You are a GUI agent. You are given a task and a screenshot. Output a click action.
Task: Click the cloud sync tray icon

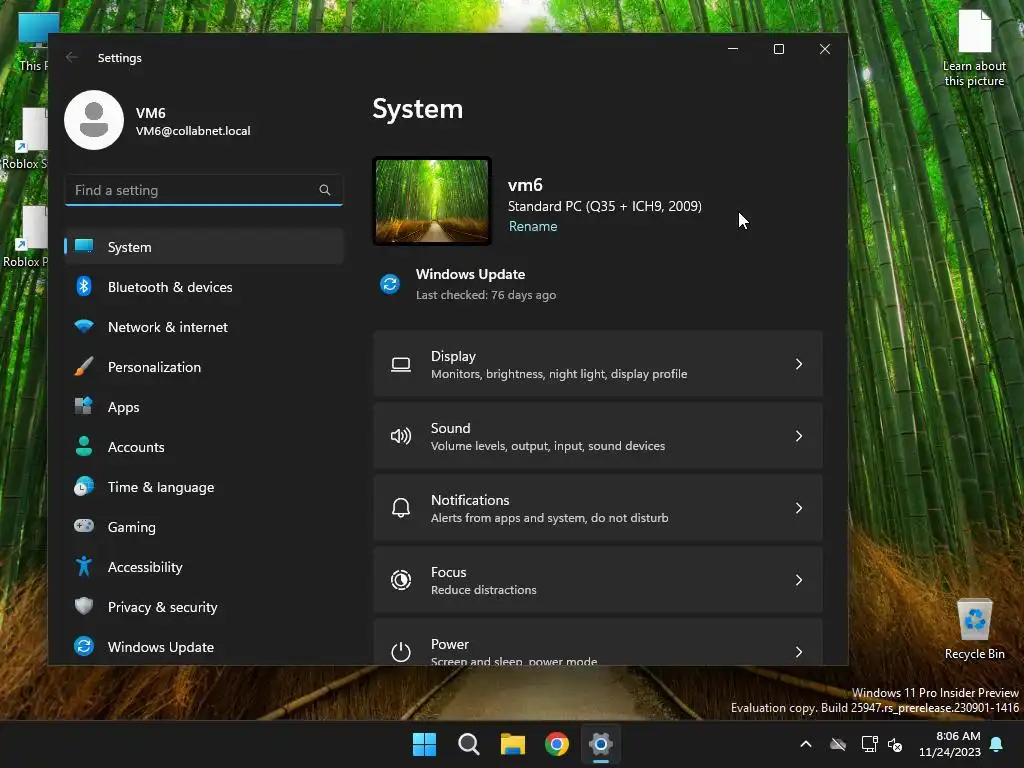click(x=838, y=744)
